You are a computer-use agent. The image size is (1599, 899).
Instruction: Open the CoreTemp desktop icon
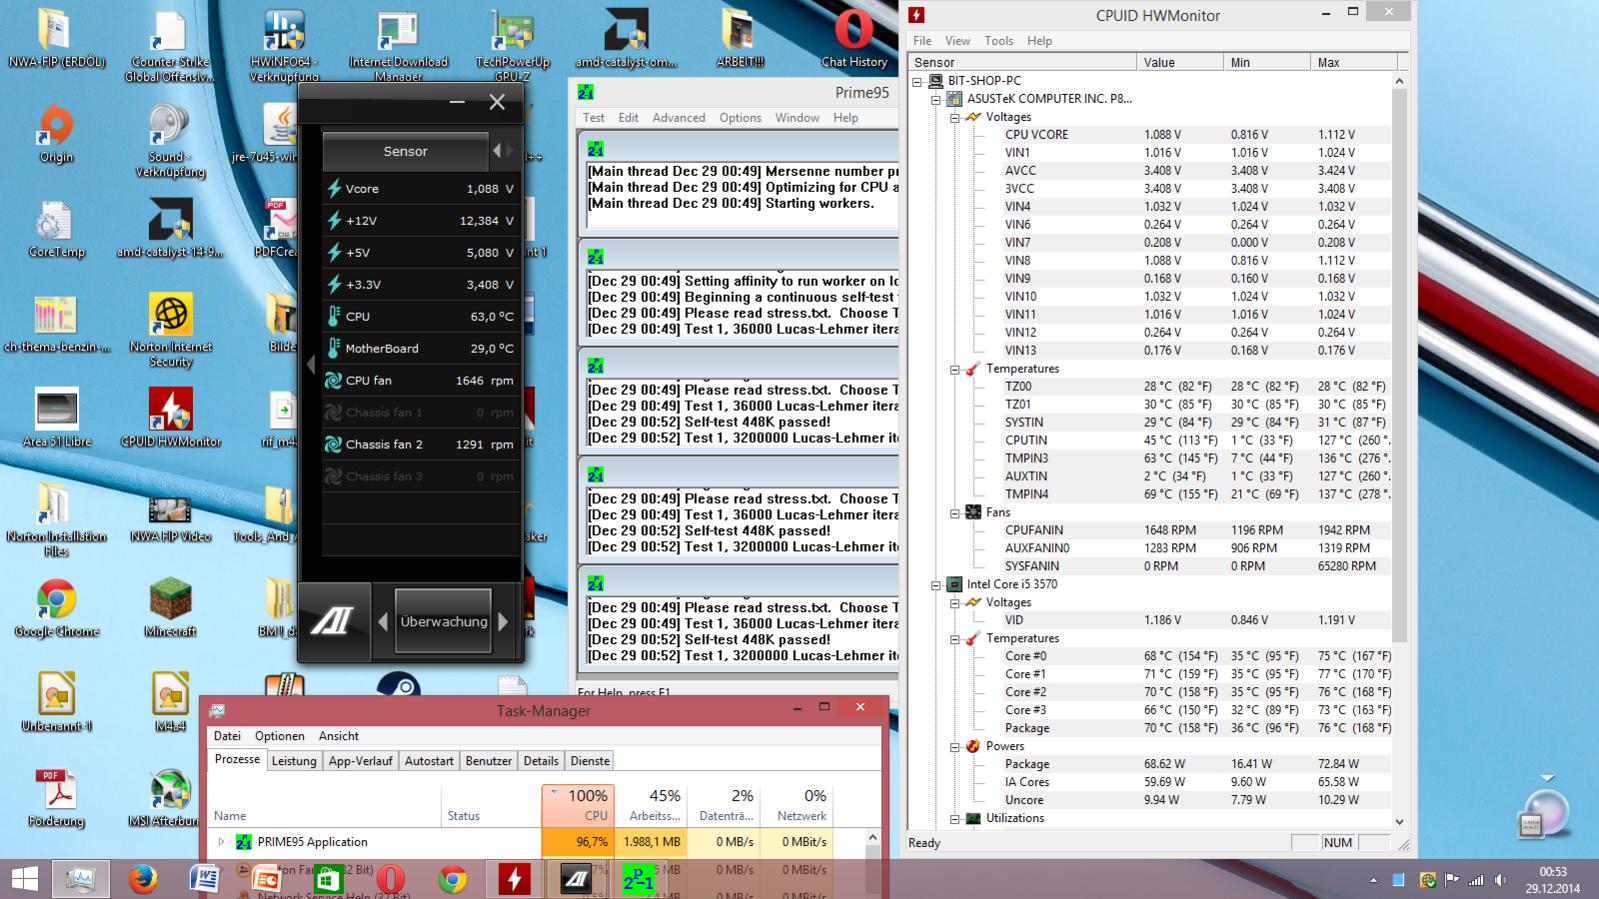pos(56,230)
